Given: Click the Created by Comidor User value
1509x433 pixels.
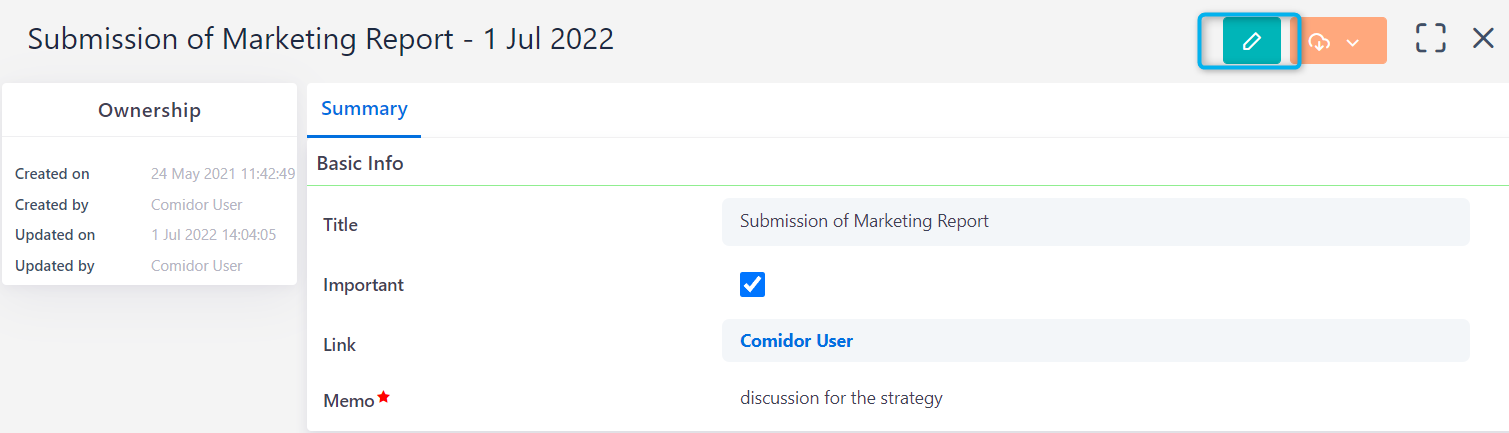Looking at the screenshot, I should click(x=196, y=205).
